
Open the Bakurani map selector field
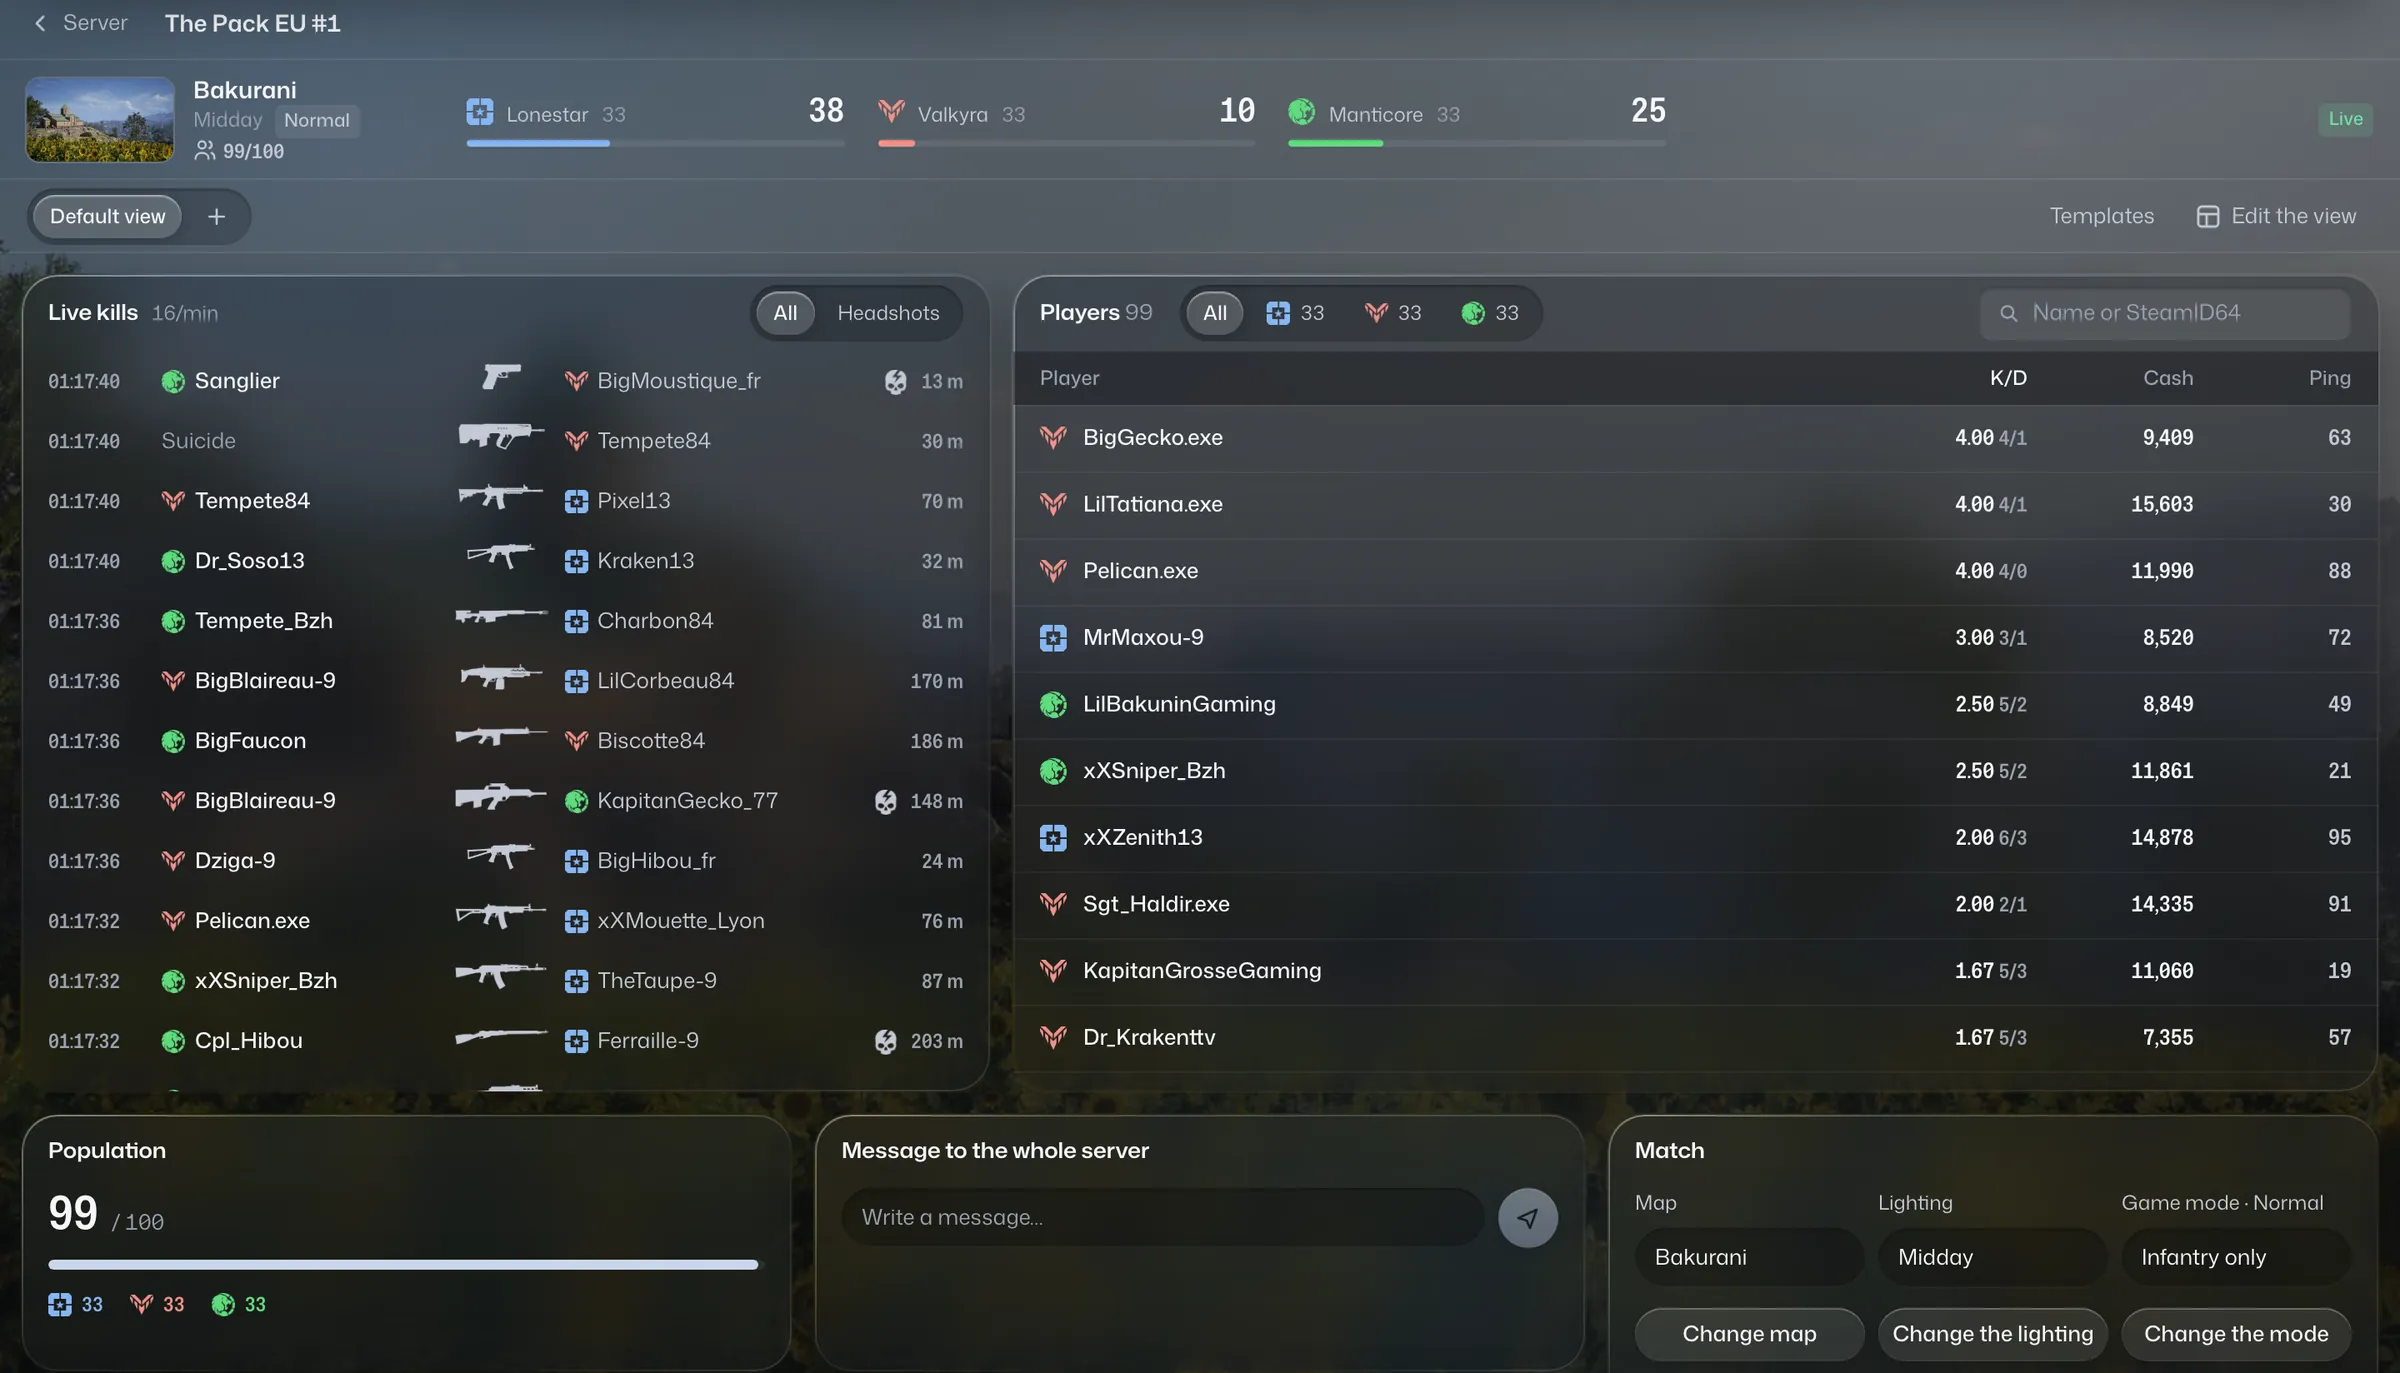coord(1749,1257)
